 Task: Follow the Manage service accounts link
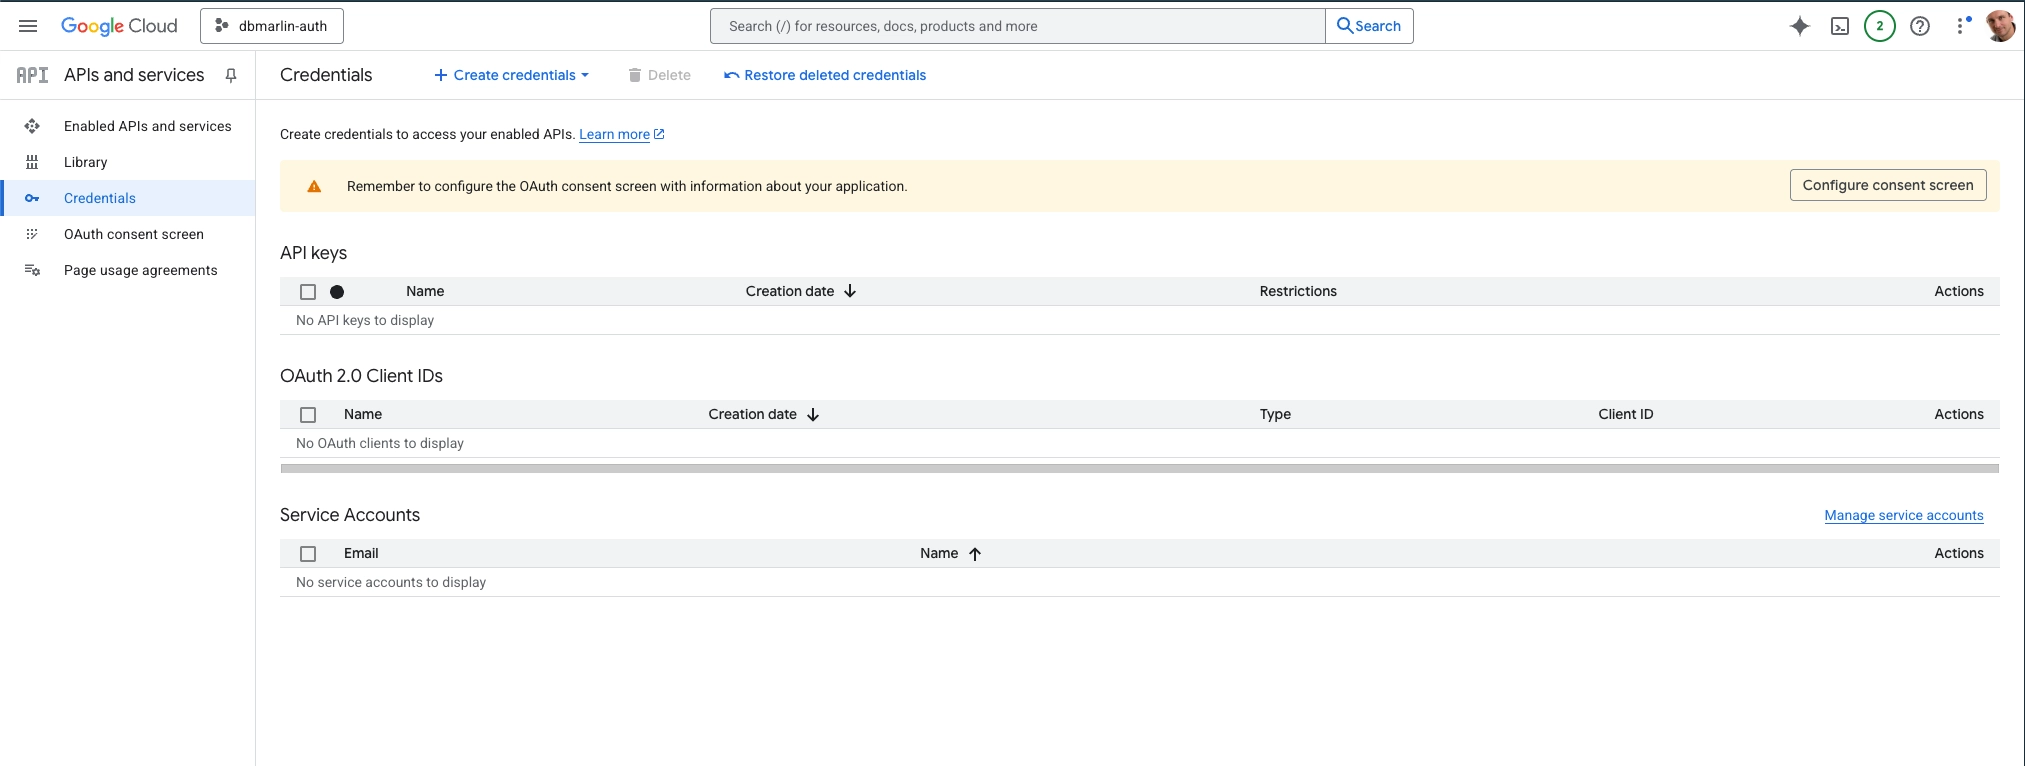point(1903,515)
